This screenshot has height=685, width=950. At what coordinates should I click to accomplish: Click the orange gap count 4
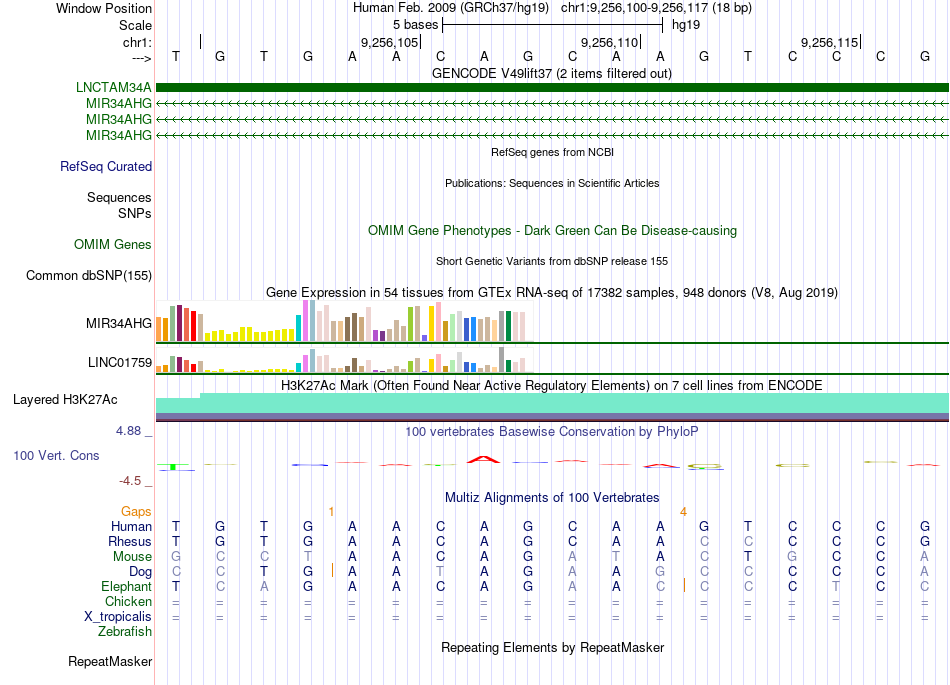[683, 512]
